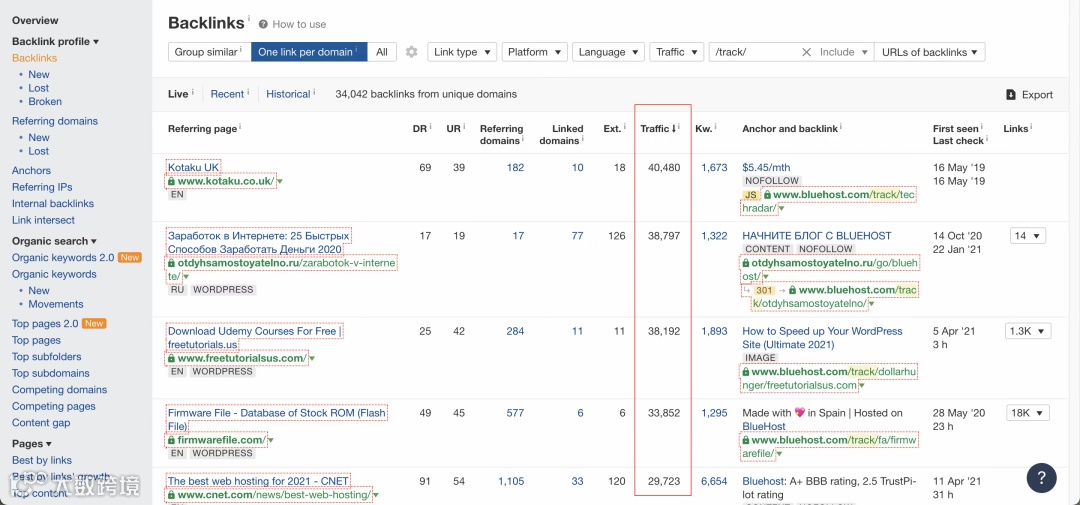The image size is (1080, 505).
Task: Clear the /track/ search filter
Action: point(806,52)
